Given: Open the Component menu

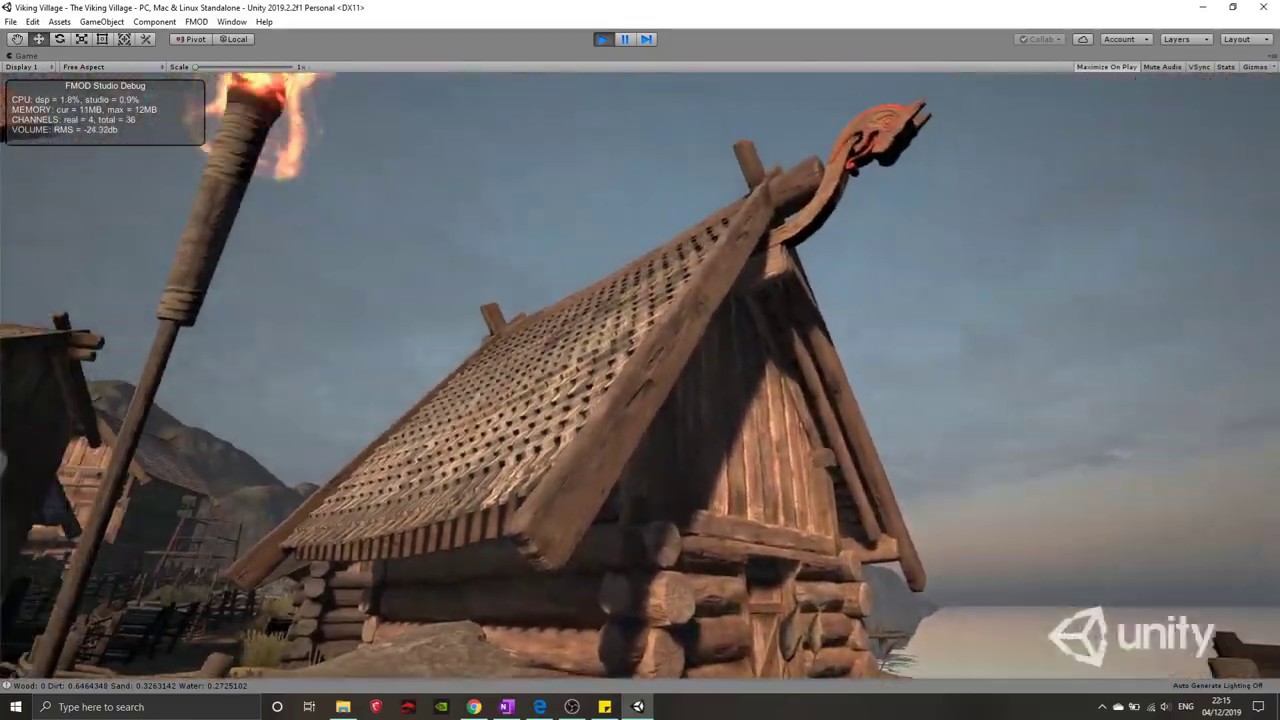Looking at the screenshot, I should [x=155, y=22].
